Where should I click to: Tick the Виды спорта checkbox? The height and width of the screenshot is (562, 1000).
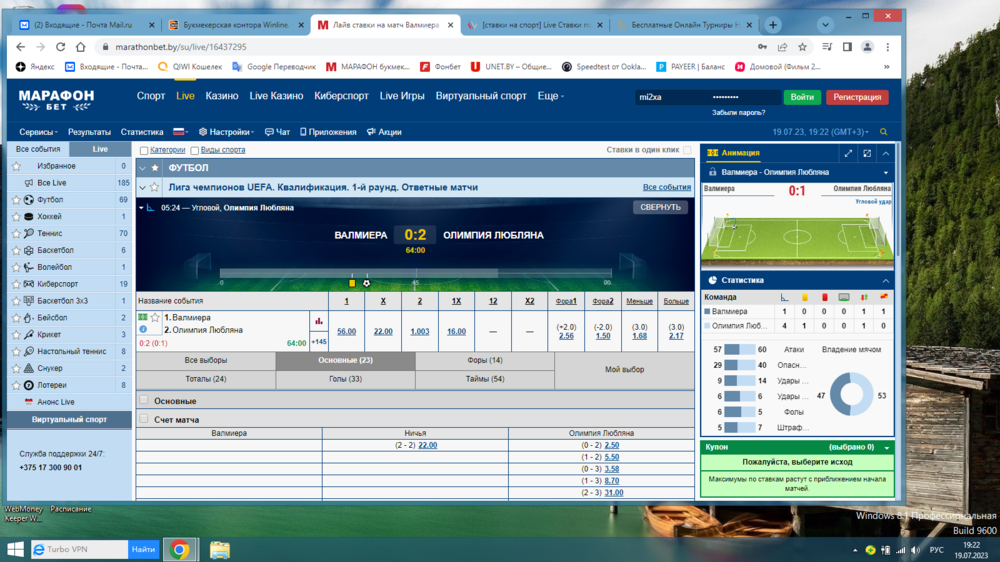coord(195,150)
